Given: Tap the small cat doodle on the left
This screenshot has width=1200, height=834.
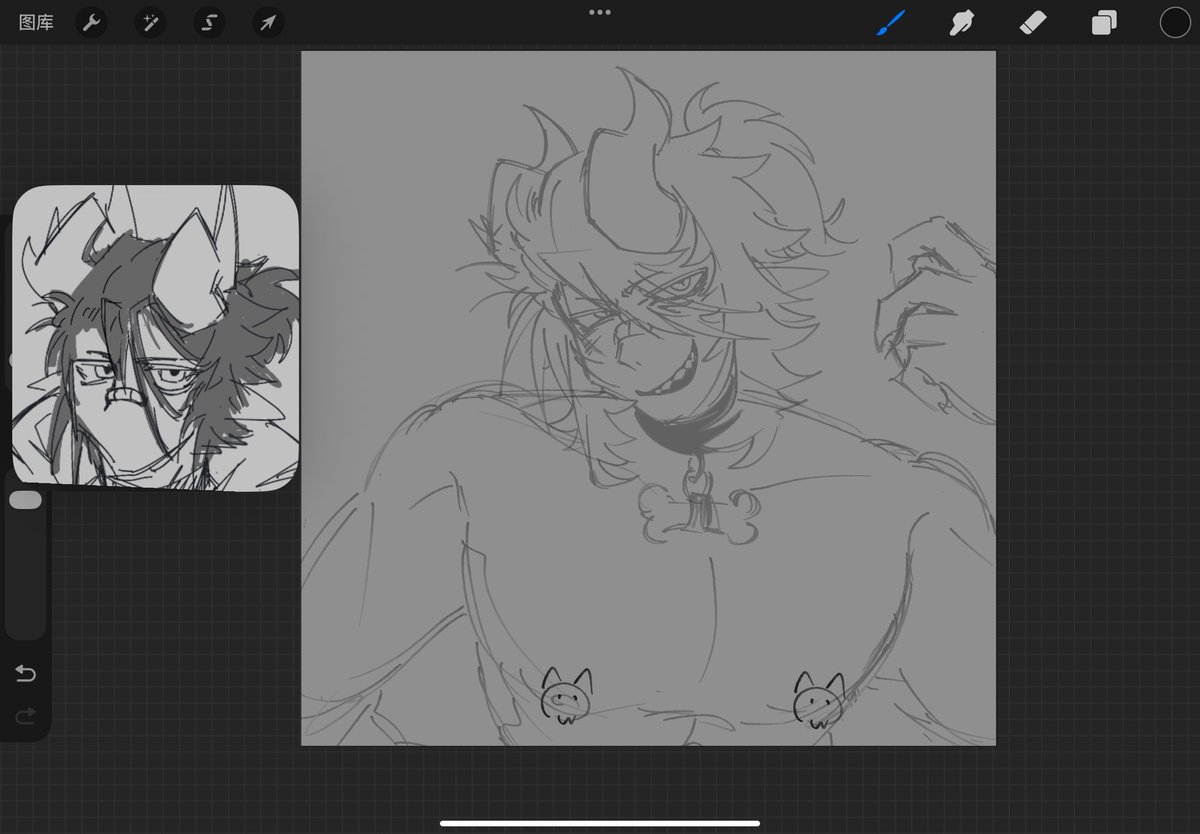Looking at the screenshot, I should tap(566, 696).
